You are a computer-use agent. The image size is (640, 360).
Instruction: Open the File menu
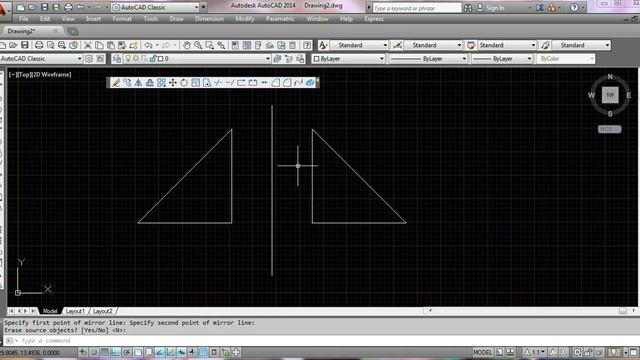[24, 19]
